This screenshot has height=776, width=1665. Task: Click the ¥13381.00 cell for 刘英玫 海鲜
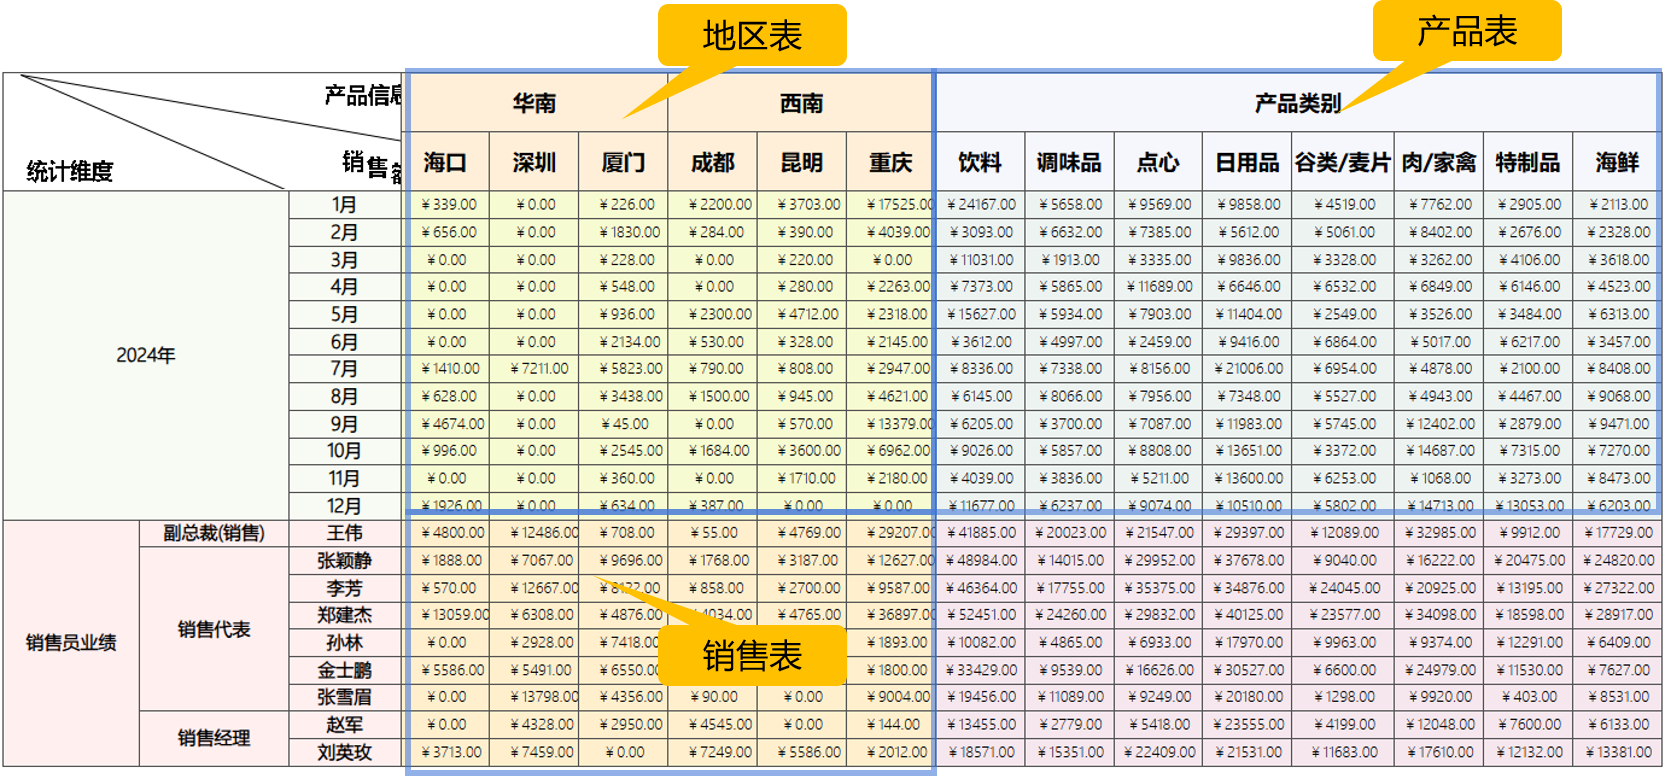pos(1617,752)
